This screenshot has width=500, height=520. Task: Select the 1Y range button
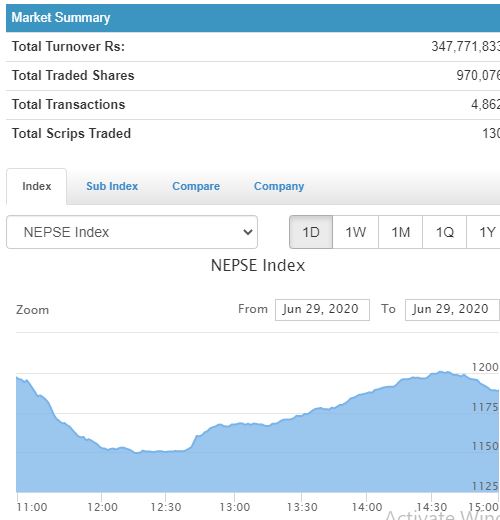(484, 232)
